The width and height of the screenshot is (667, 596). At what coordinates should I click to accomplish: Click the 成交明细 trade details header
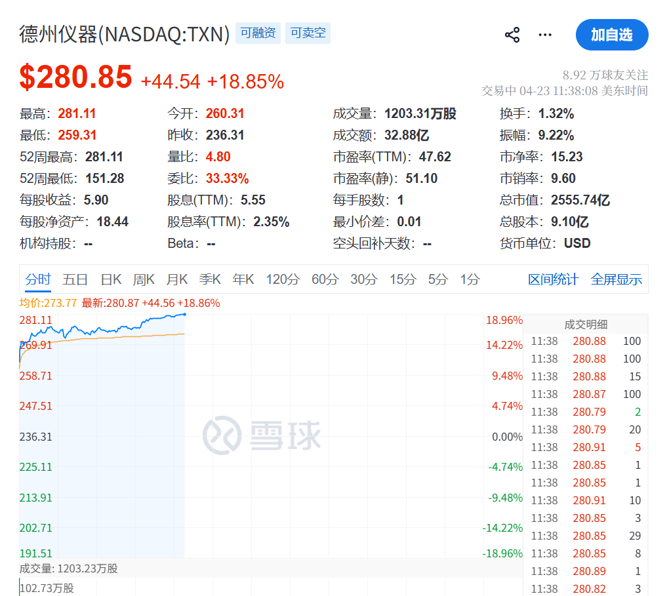[592, 324]
